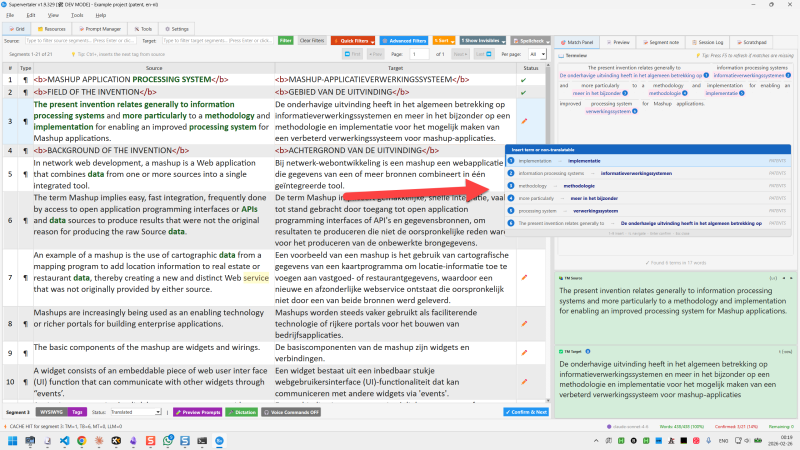
Task: Select popup term 4 'meer in het bijzonder'
Action: pyautogui.click(x=648, y=198)
